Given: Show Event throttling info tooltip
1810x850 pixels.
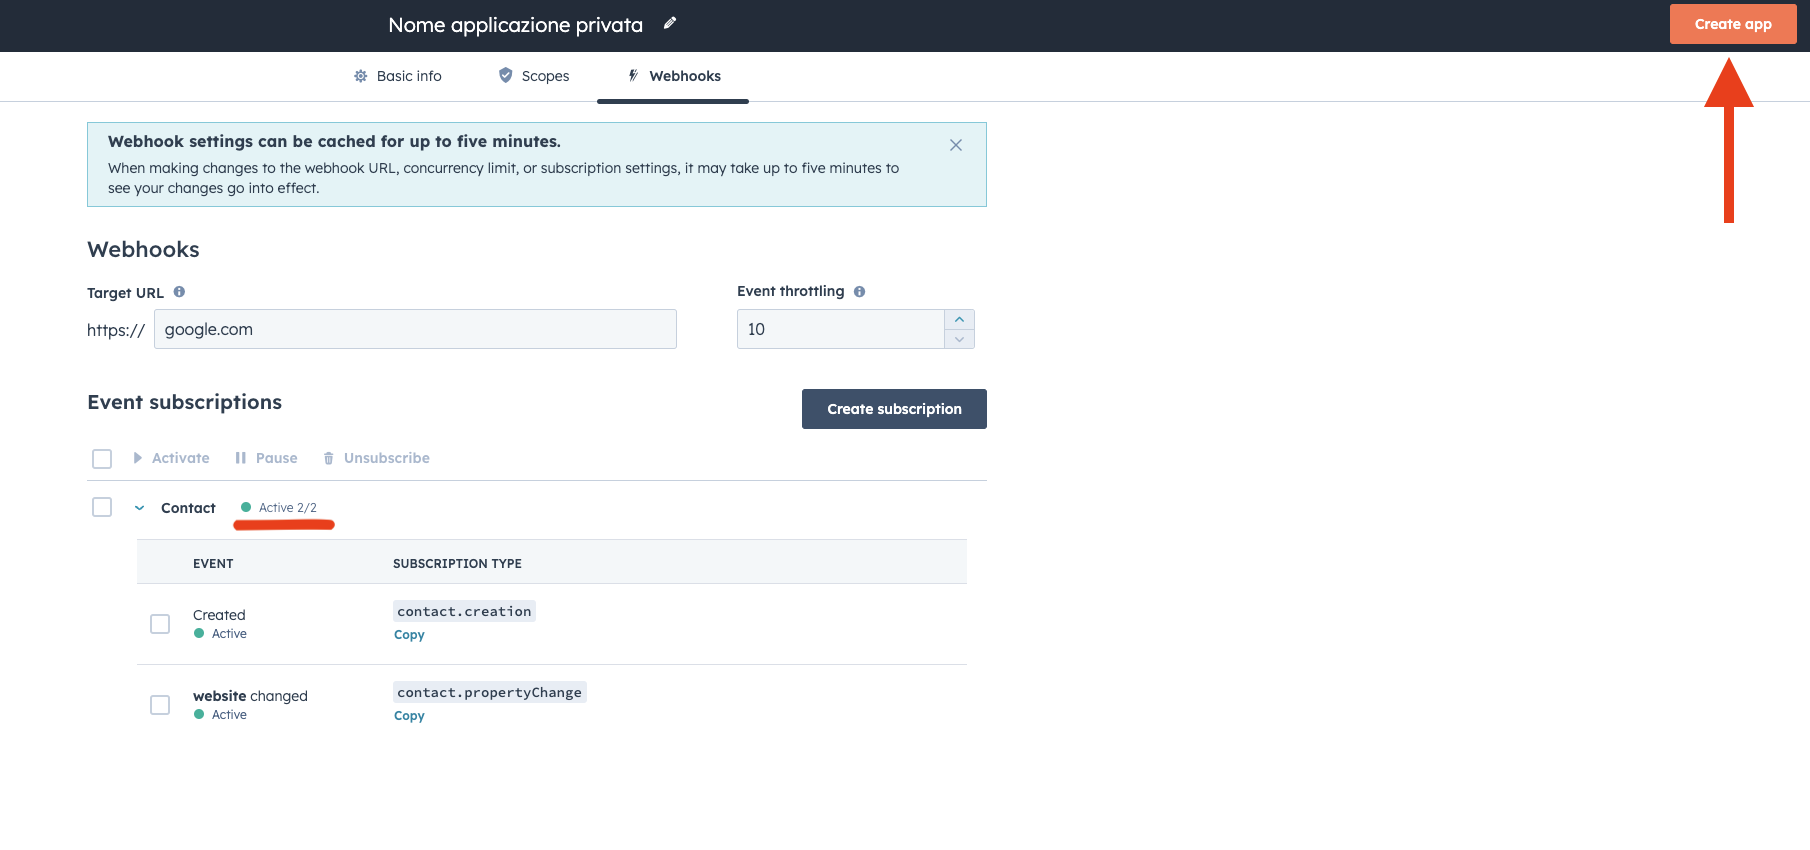Looking at the screenshot, I should tap(859, 292).
